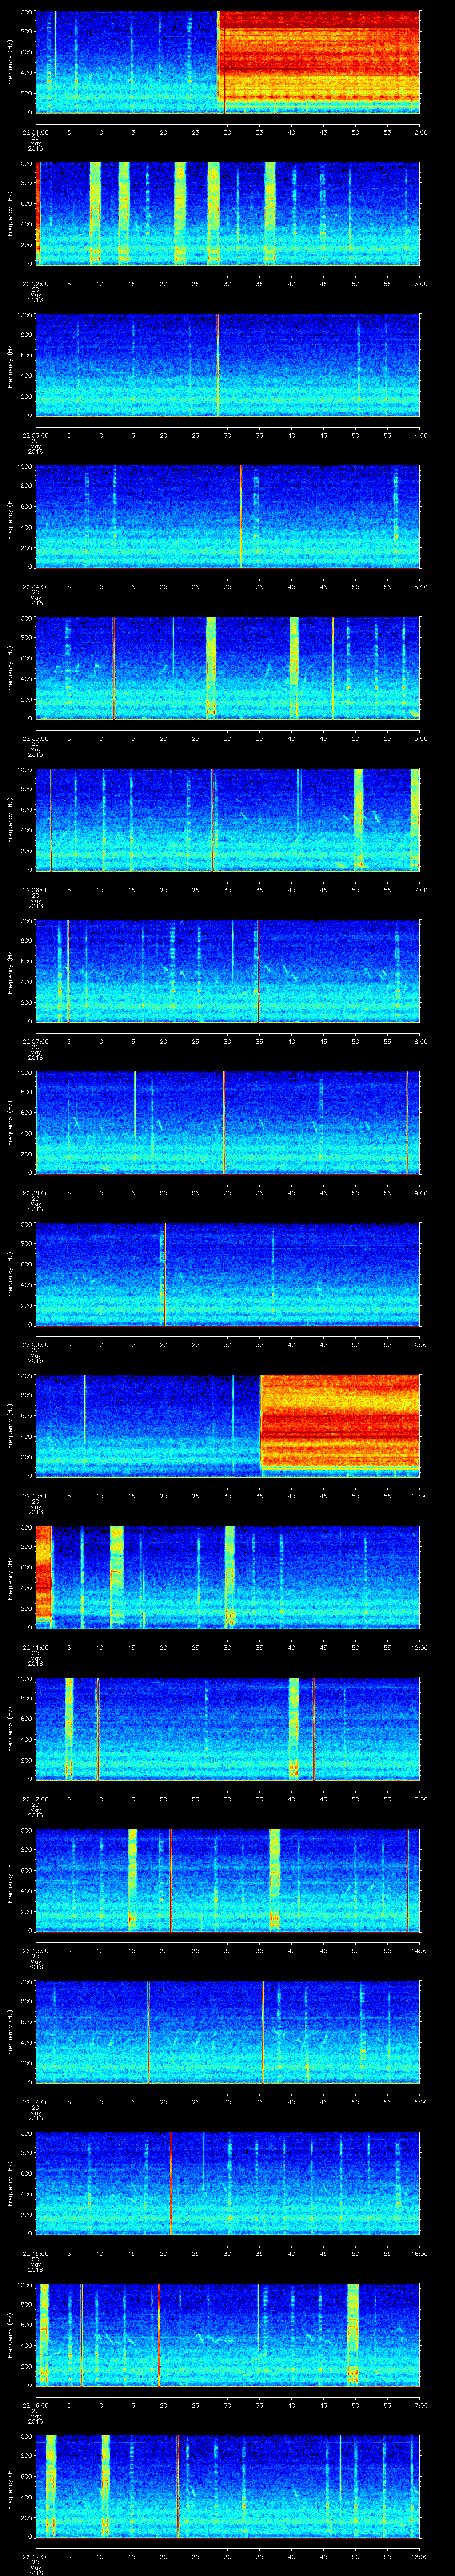Click the spectrogram panel starting at 22:01:00

pos(228,62)
